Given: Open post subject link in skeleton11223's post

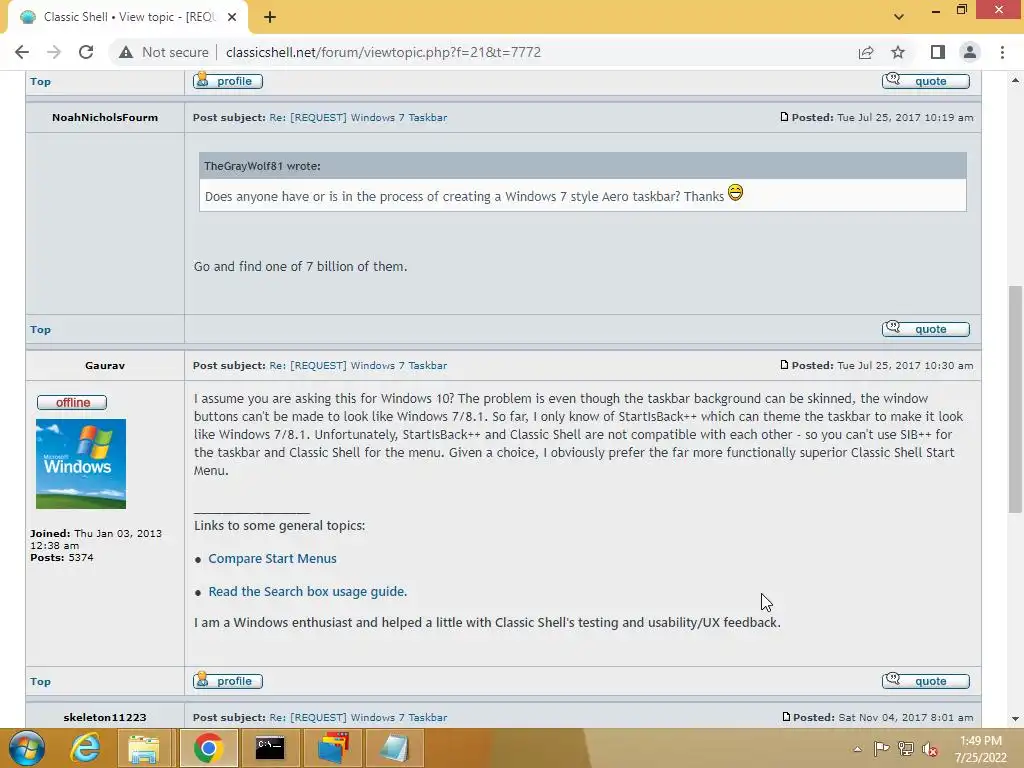Looking at the screenshot, I should 358,718.
